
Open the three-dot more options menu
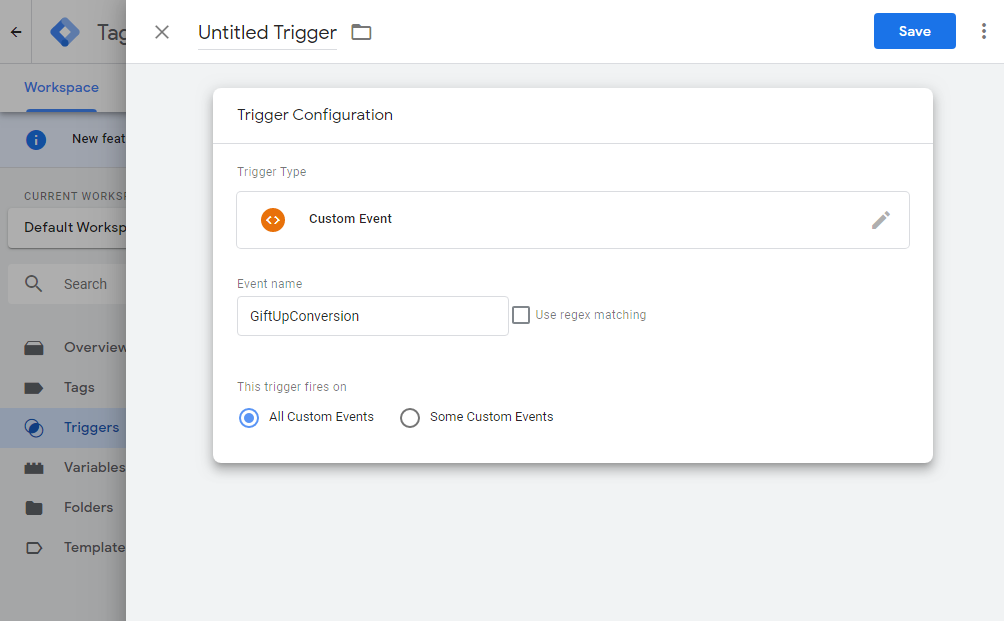coord(984,31)
